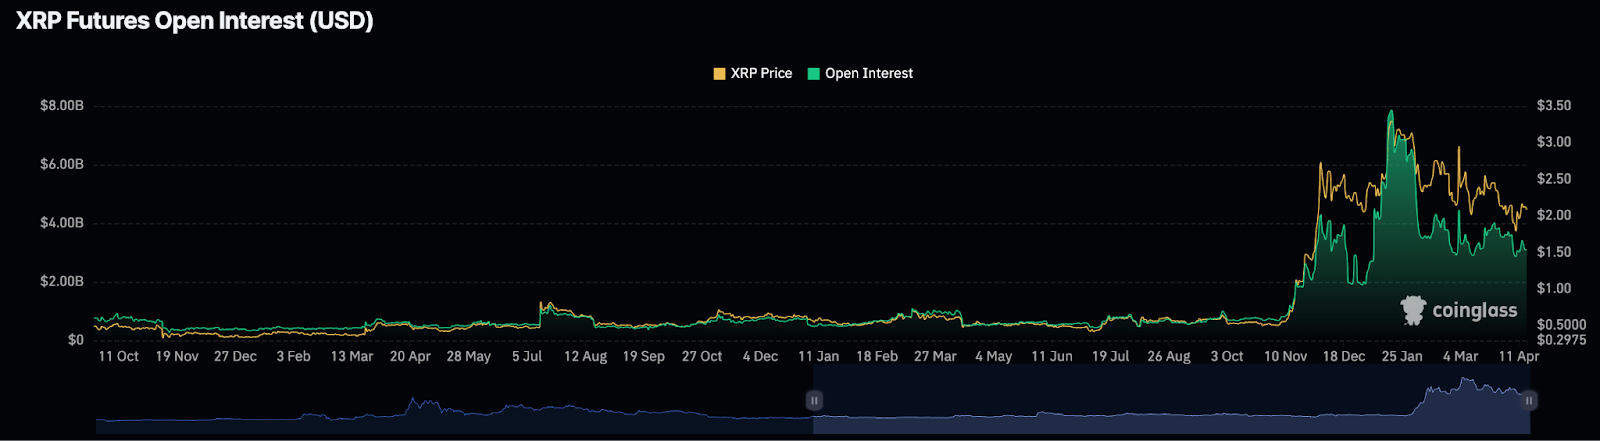Click the 27 Oct date label
This screenshot has width=1600, height=441.
[x=702, y=356]
